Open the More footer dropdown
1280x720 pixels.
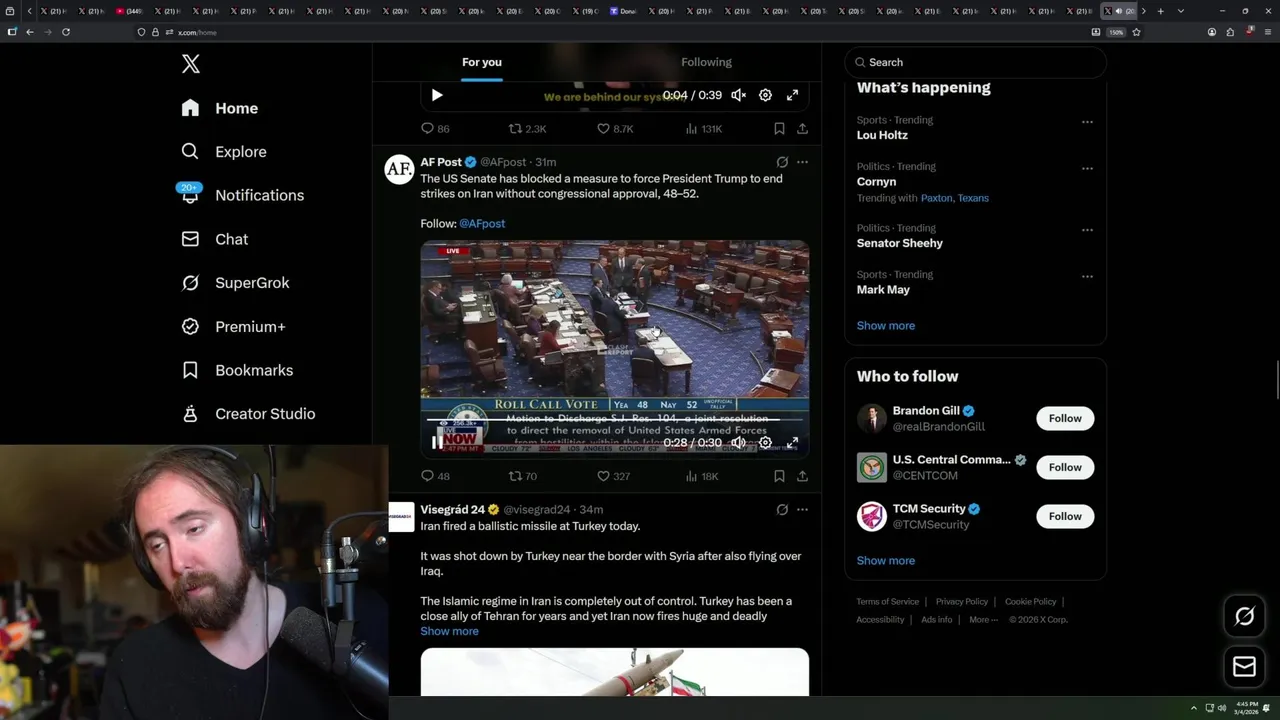click(983, 620)
